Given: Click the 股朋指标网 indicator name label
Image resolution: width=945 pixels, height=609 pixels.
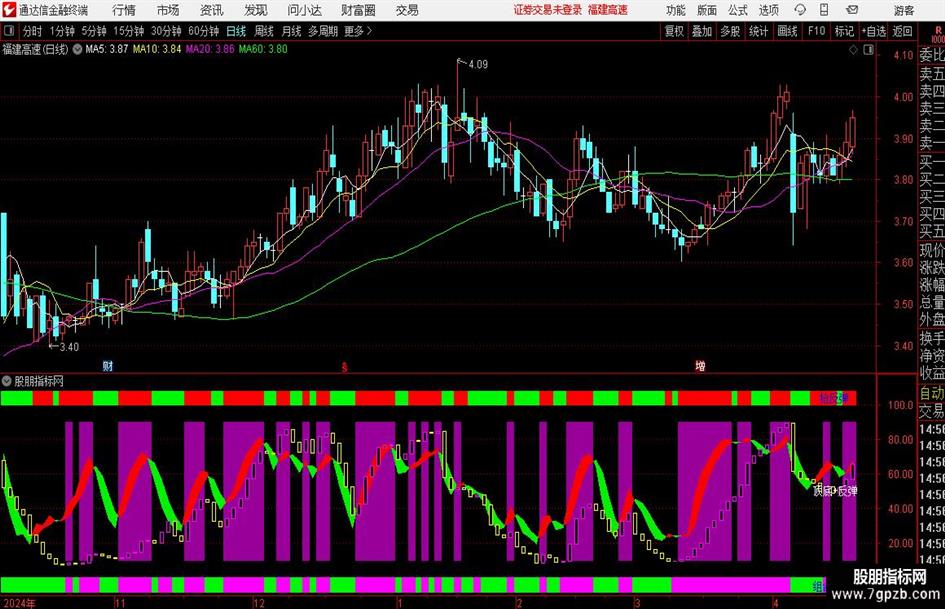Looking at the screenshot, I should 39,381.
